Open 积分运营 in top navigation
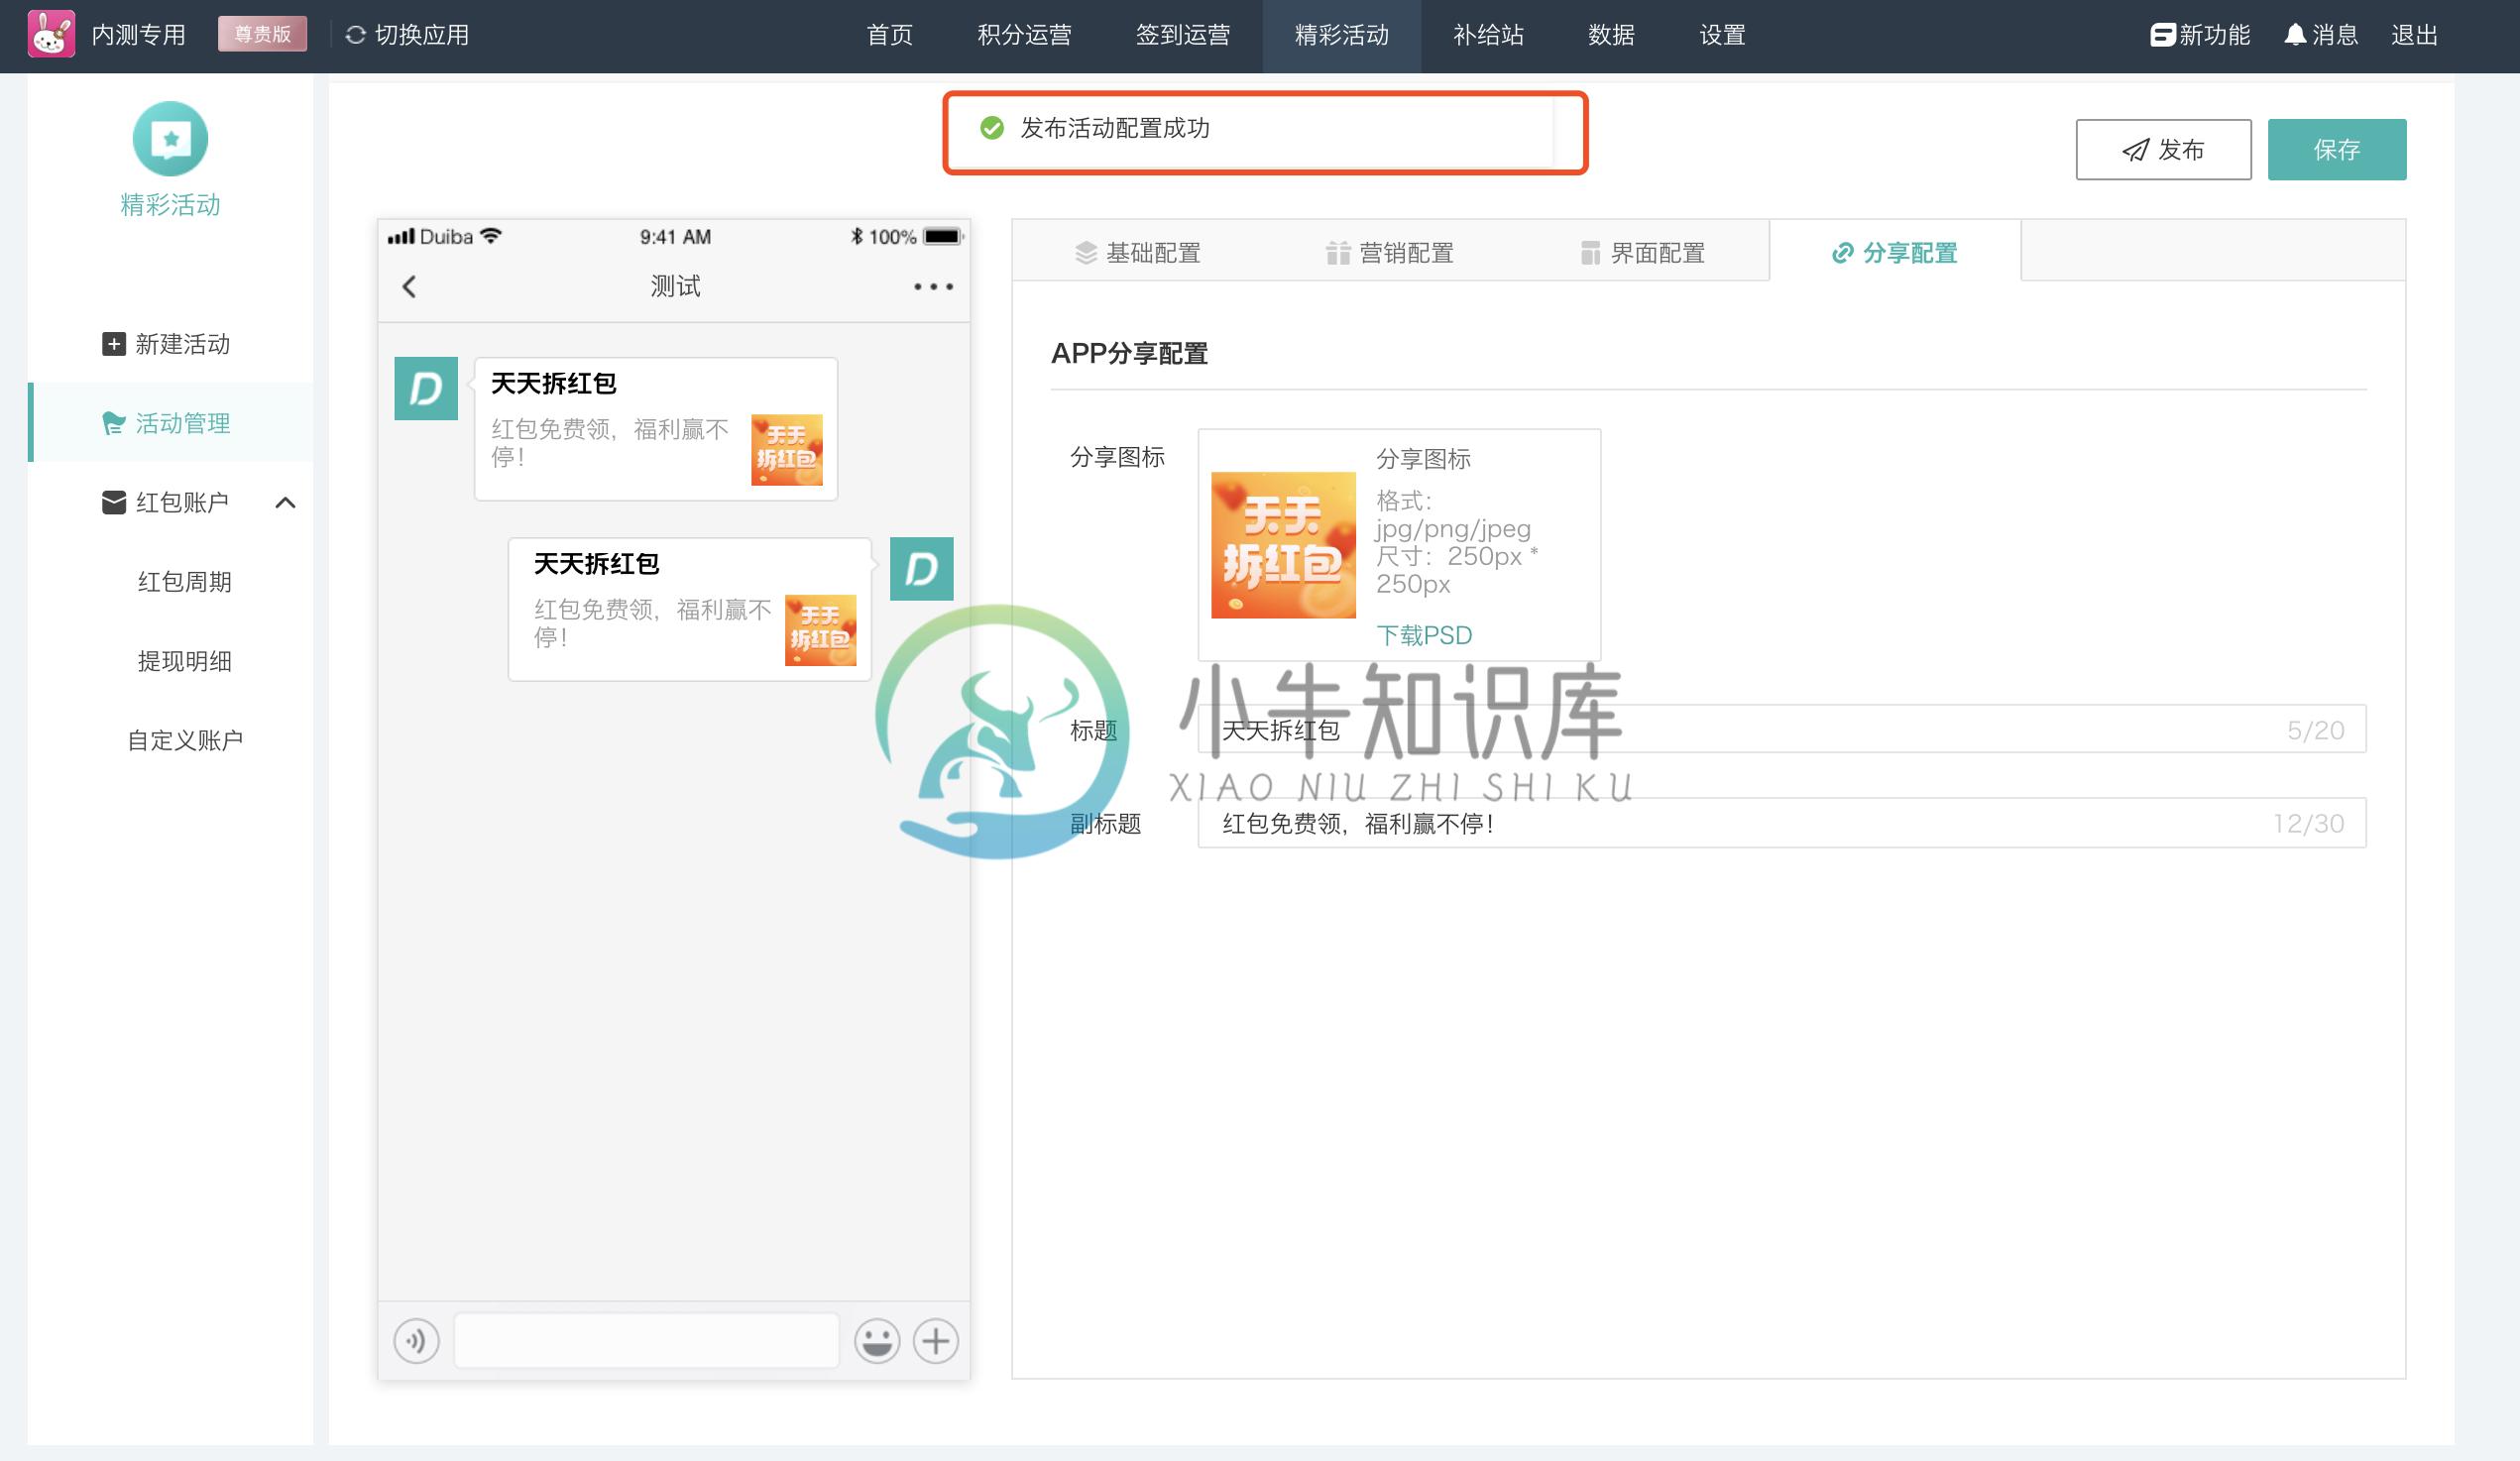 1024,35
